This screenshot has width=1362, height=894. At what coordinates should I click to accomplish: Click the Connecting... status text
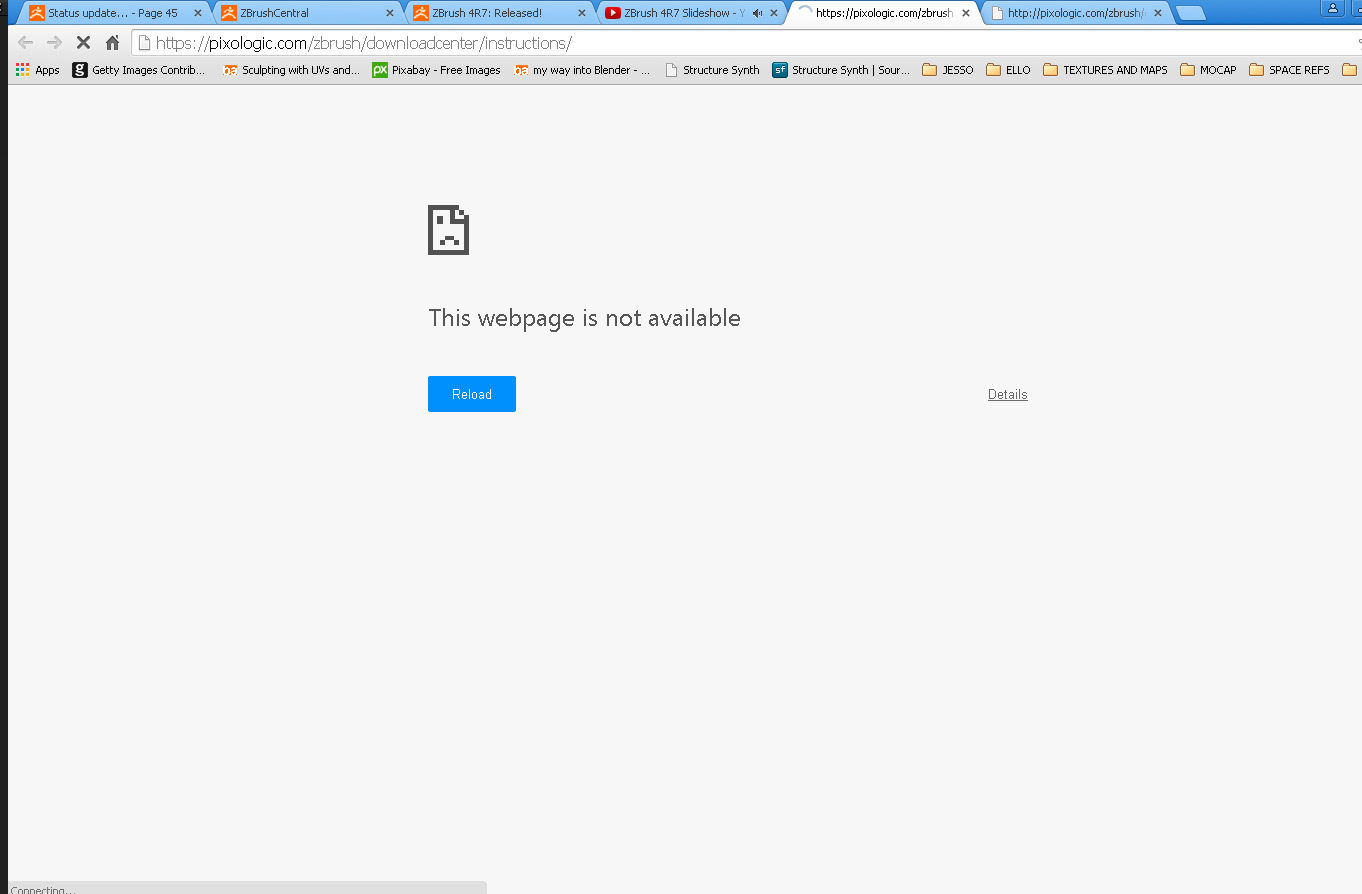43,889
